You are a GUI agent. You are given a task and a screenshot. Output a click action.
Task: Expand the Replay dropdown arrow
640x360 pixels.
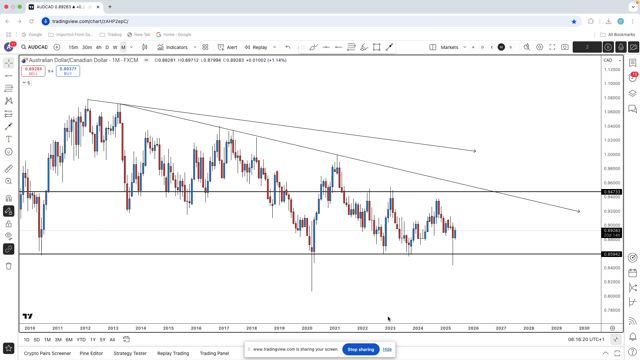pos(274,47)
